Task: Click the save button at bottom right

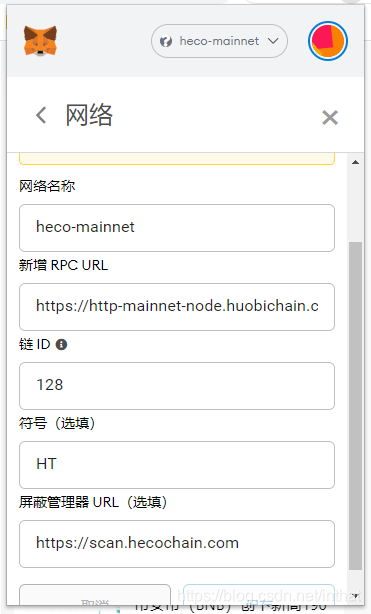Action: coord(259,594)
